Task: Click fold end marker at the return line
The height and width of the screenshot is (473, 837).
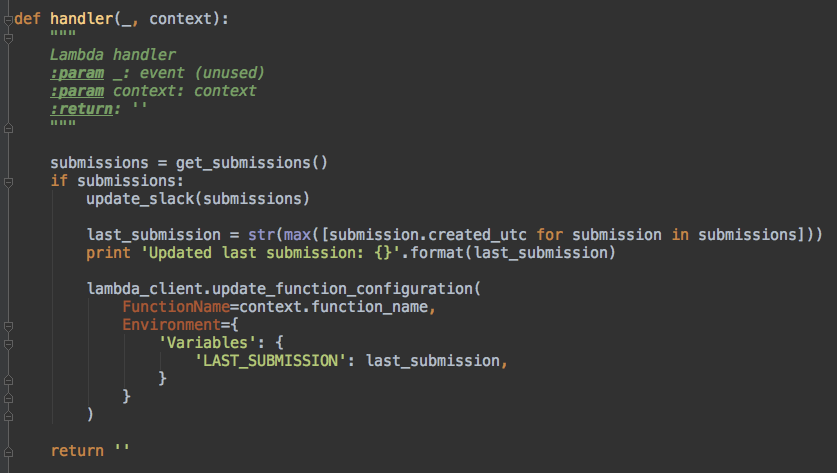Action: coord(7,451)
